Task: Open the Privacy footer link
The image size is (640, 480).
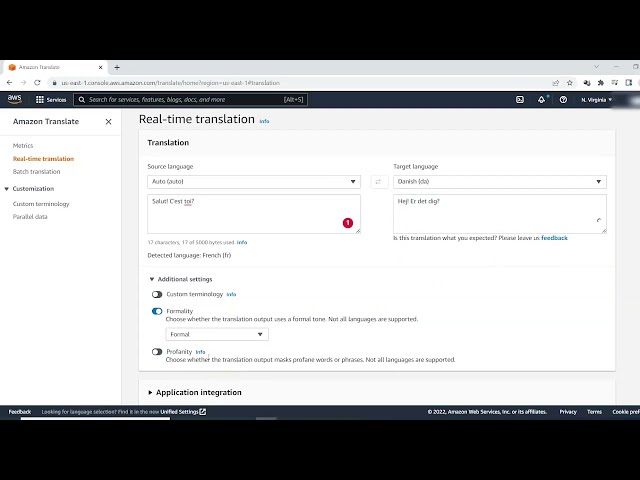Action: pyautogui.click(x=568, y=412)
